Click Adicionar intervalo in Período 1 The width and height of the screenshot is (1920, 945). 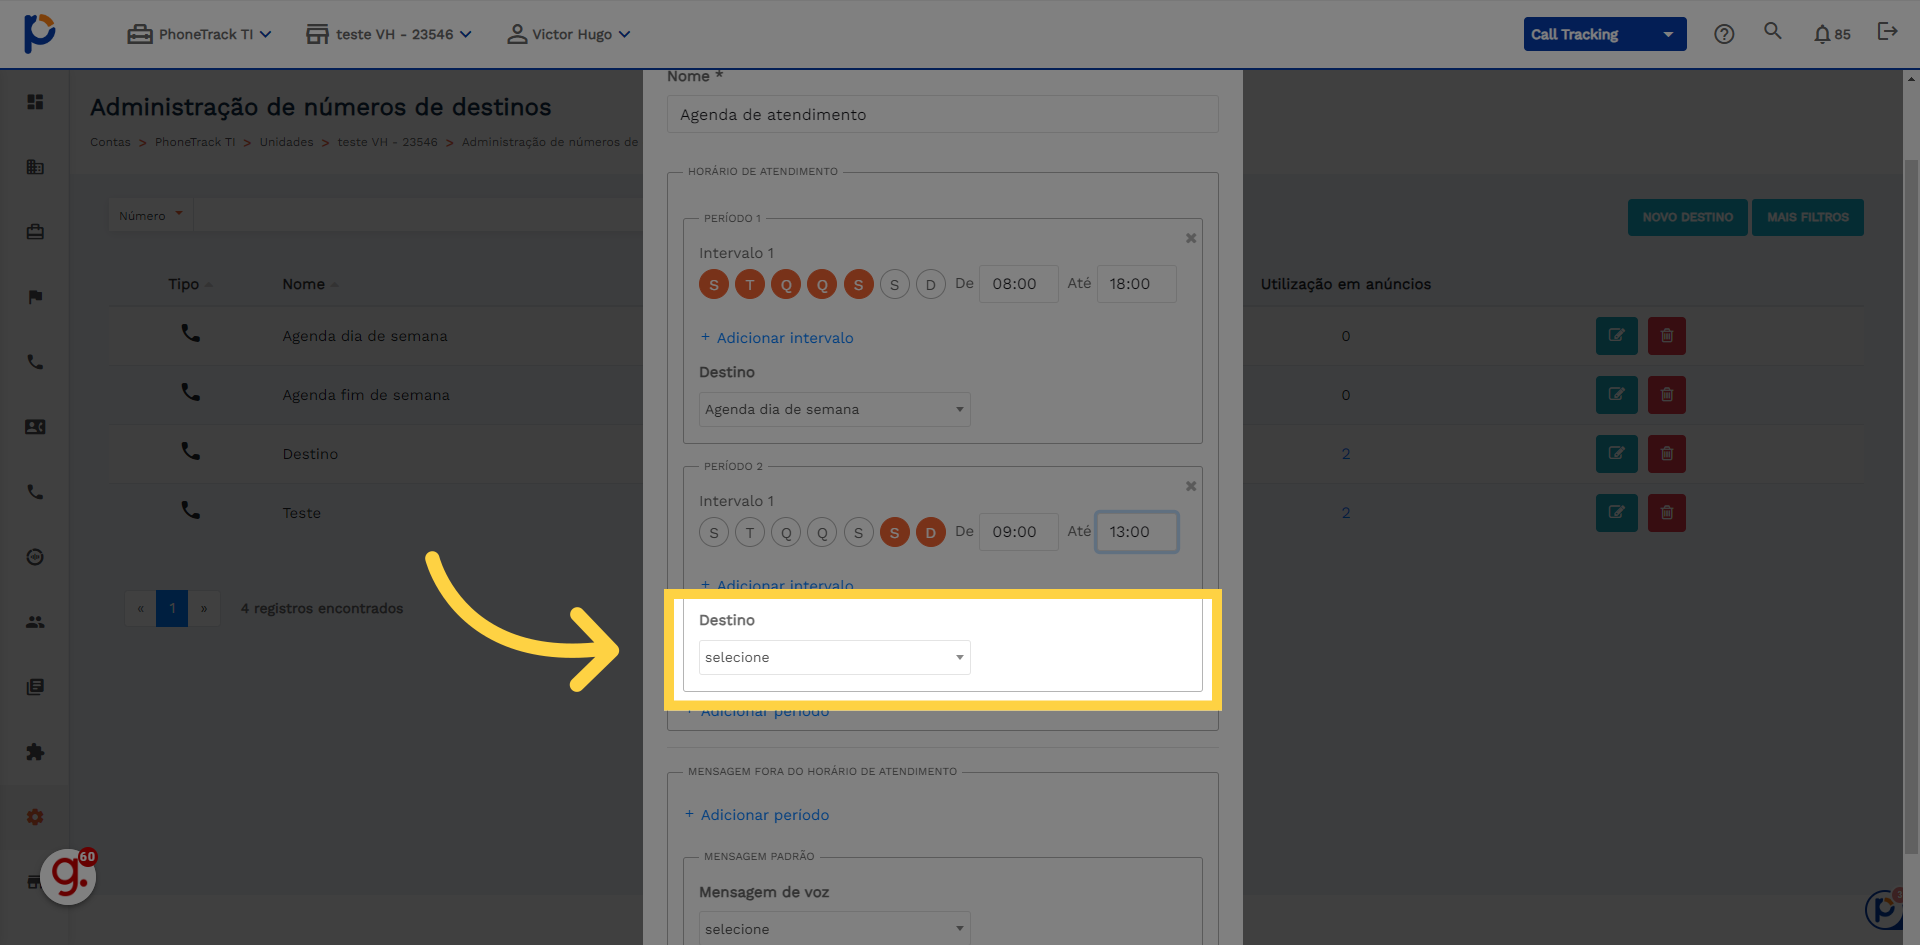point(777,338)
